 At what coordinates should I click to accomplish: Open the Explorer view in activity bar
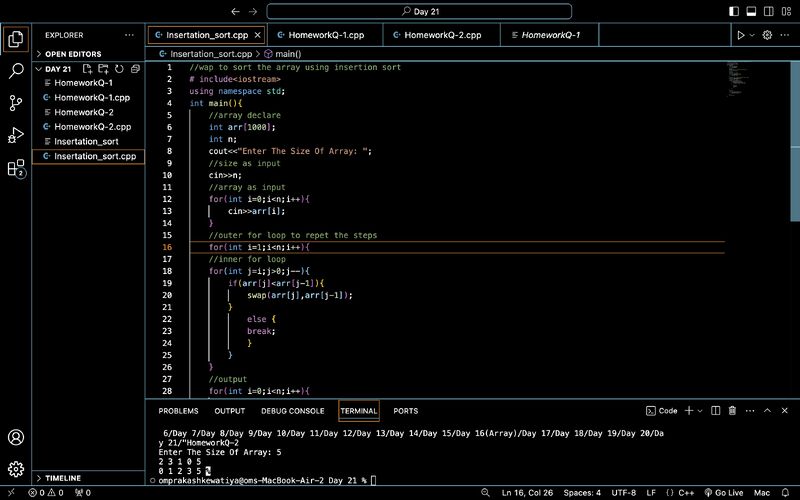point(15,39)
